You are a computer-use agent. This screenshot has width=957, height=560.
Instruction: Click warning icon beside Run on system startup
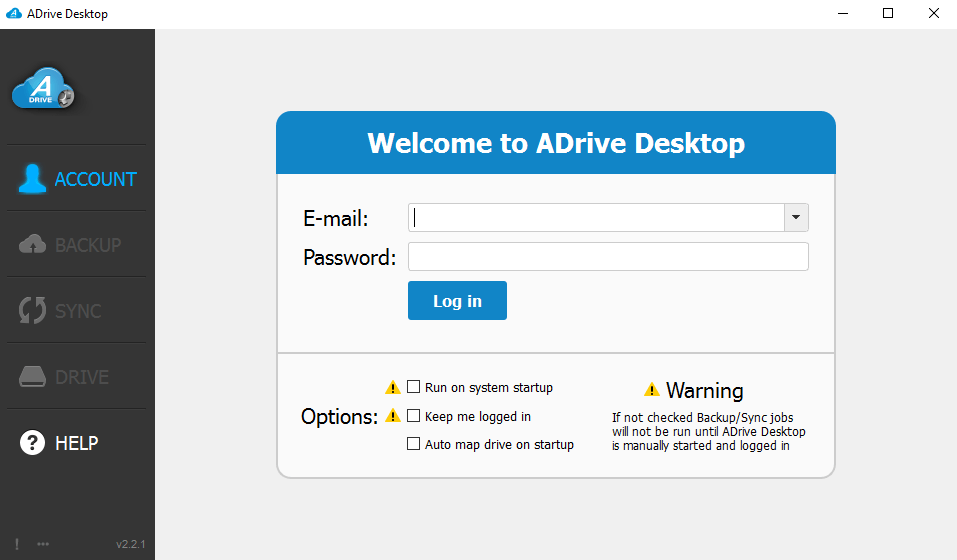pyautogui.click(x=393, y=387)
